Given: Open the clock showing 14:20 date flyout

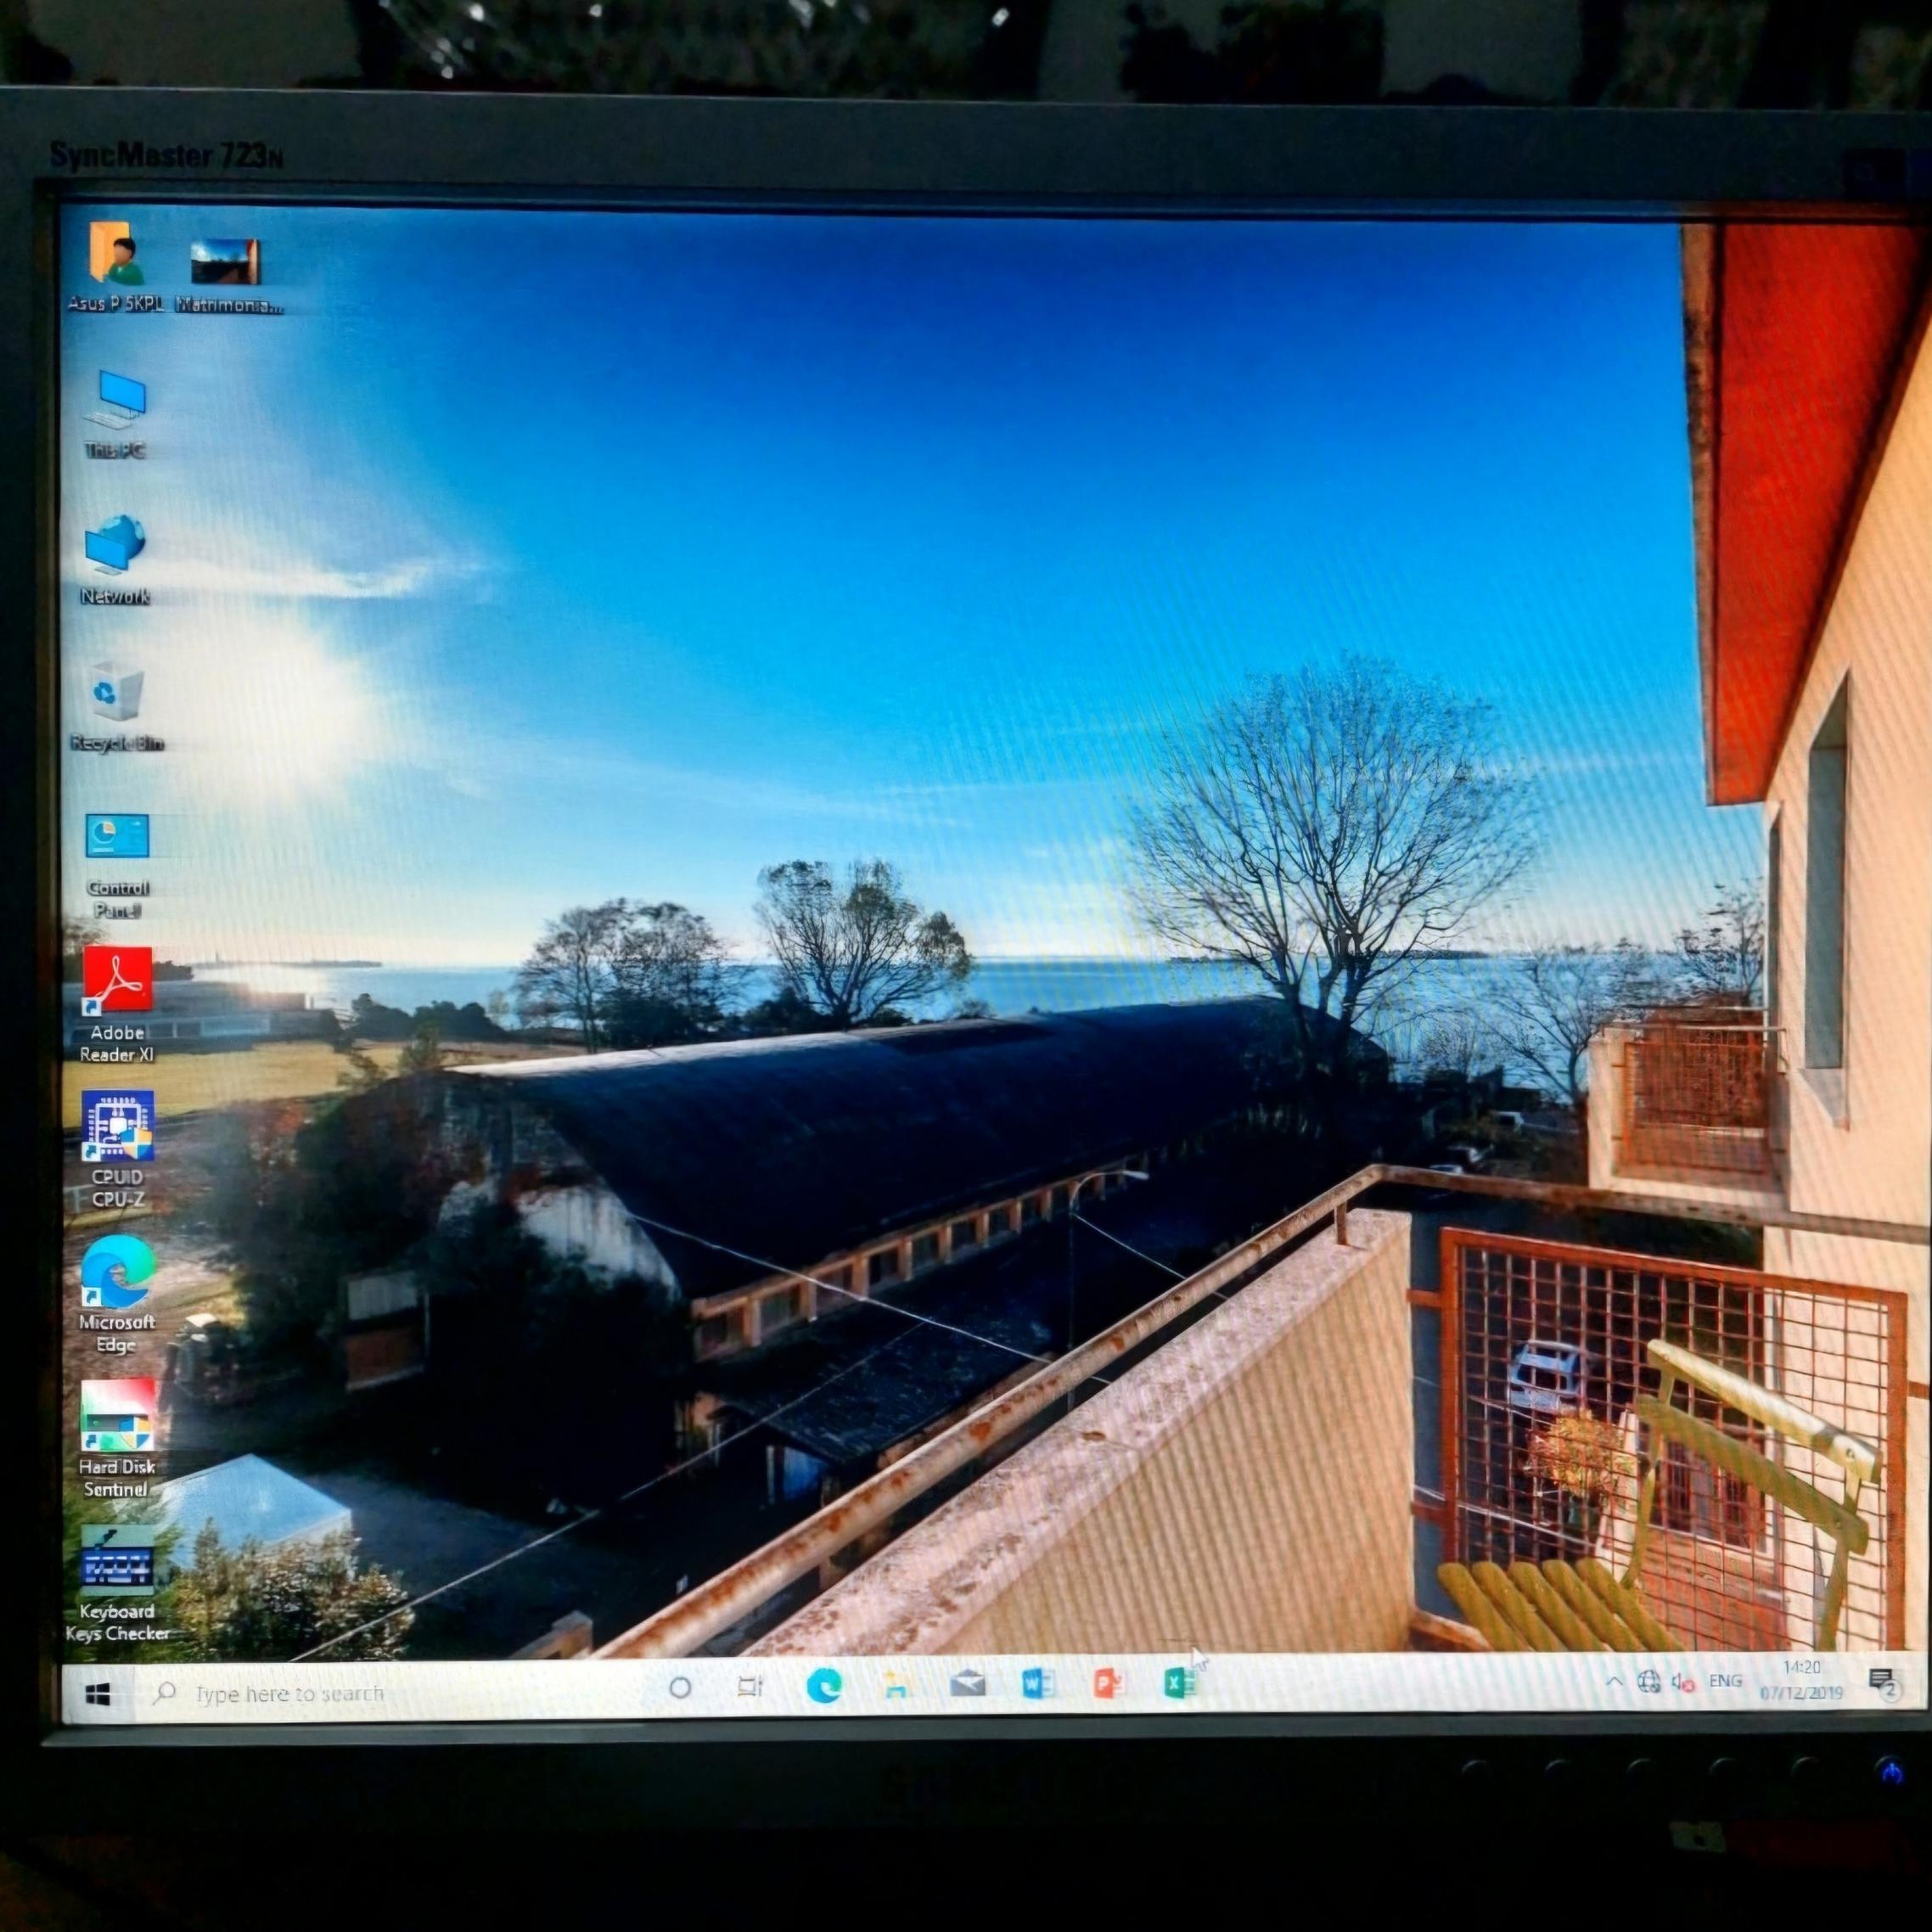Looking at the screenshot, I should pos(1801,1680).
